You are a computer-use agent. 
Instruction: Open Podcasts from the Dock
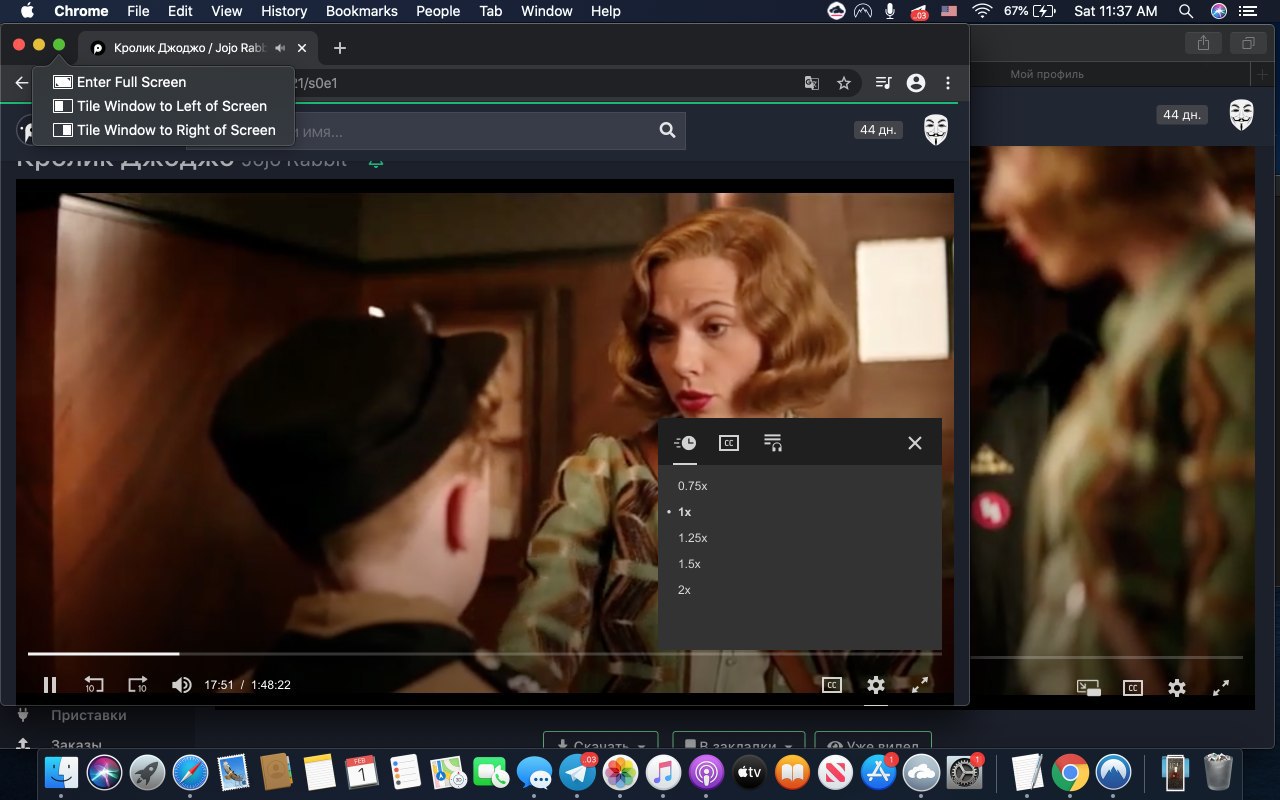(707, 773)
